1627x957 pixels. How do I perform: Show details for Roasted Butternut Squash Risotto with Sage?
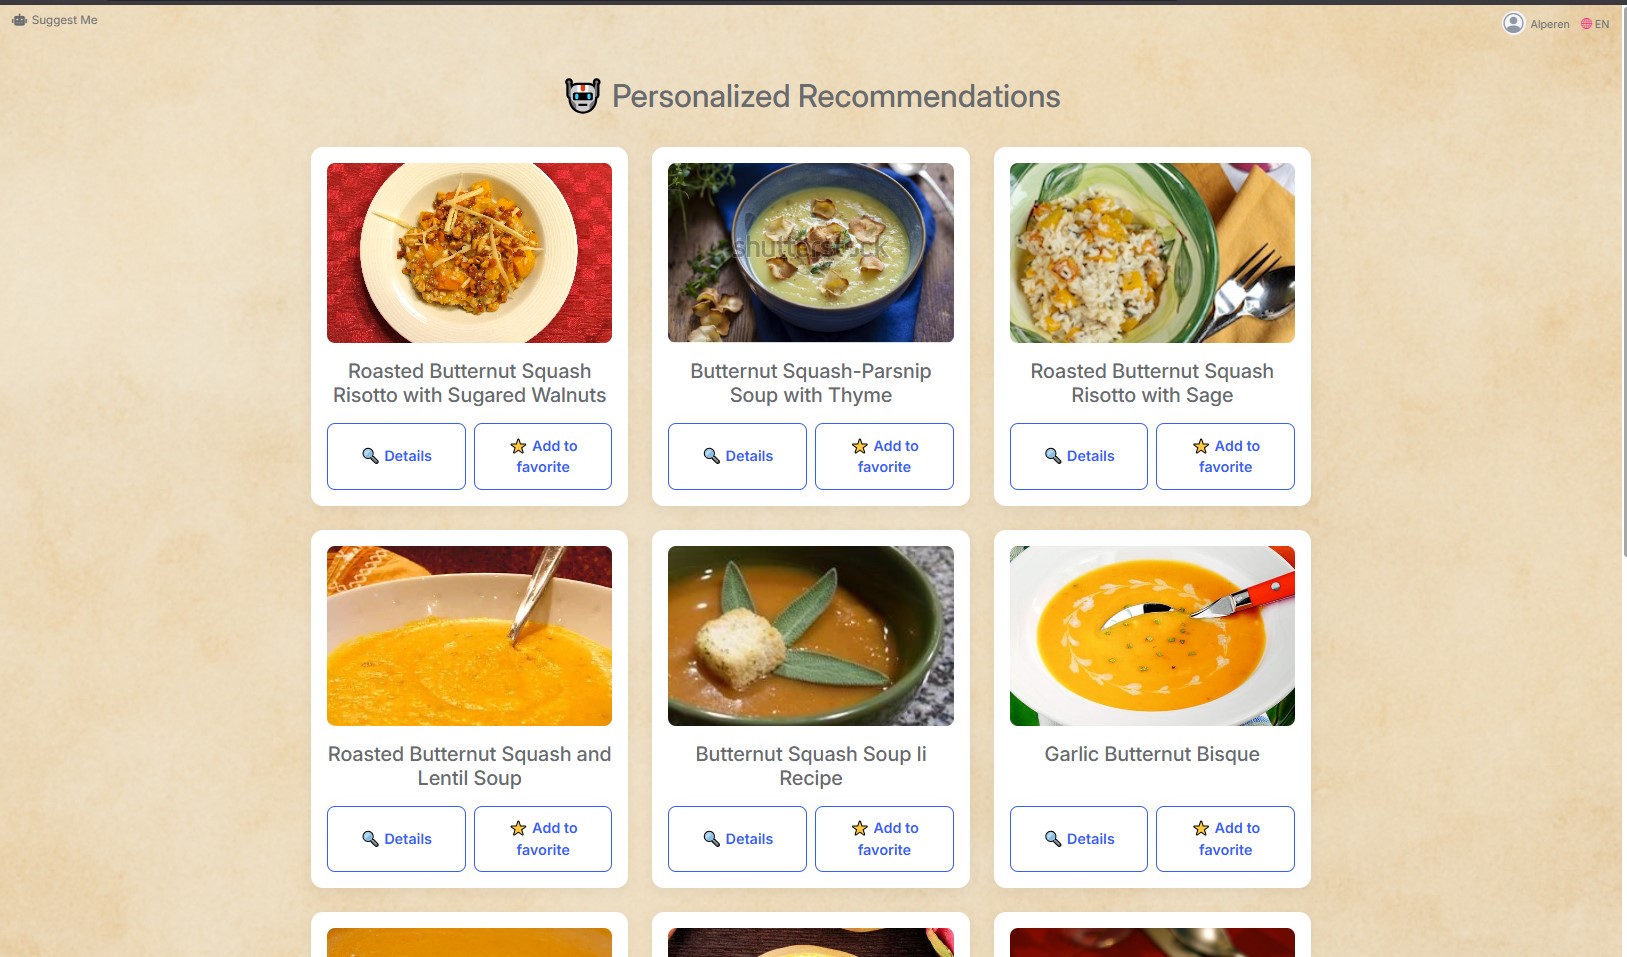(1078, 456)
